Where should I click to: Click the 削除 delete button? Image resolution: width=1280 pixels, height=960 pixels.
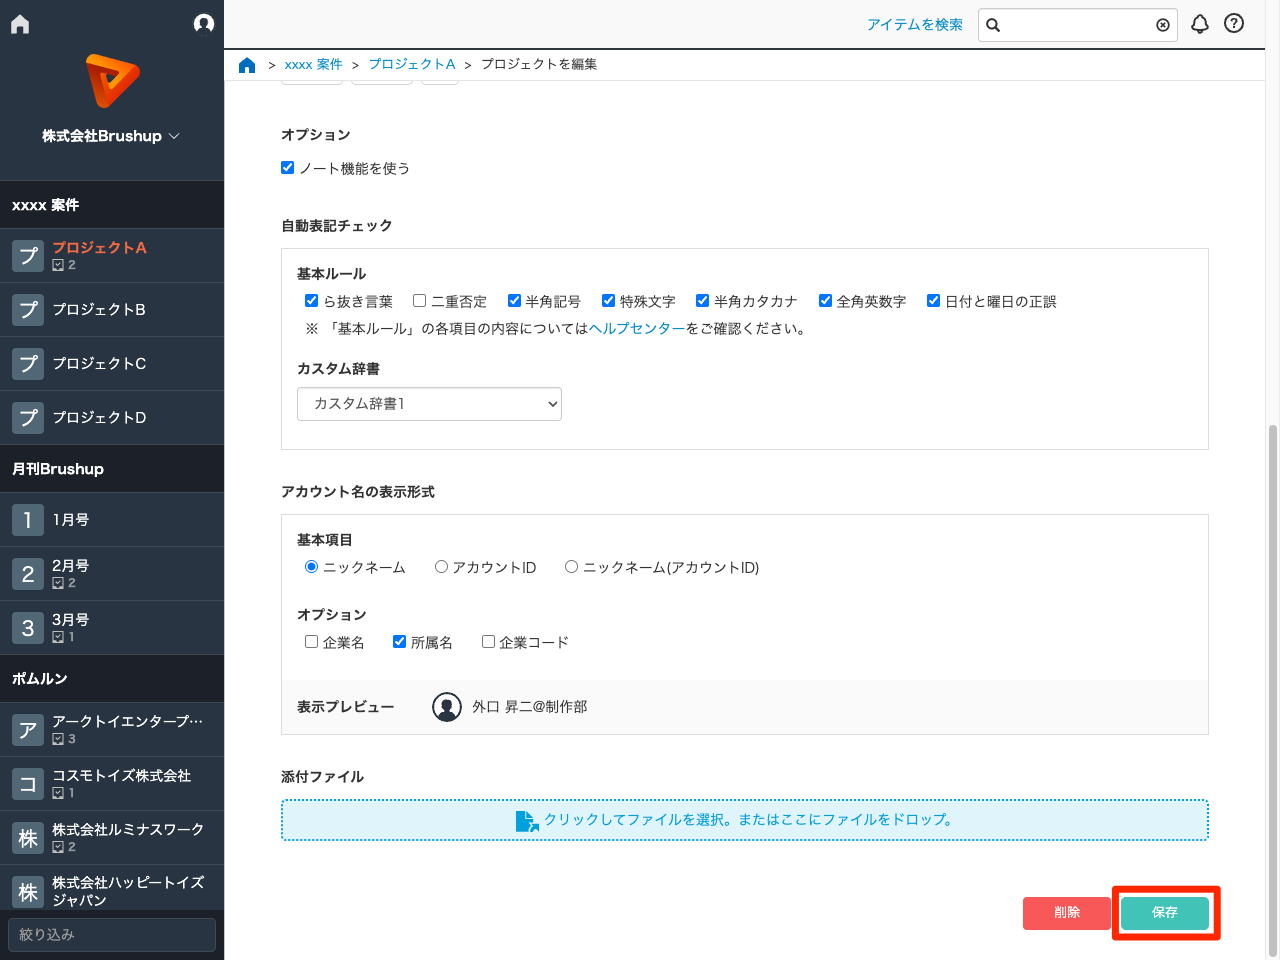(1066, 912)
